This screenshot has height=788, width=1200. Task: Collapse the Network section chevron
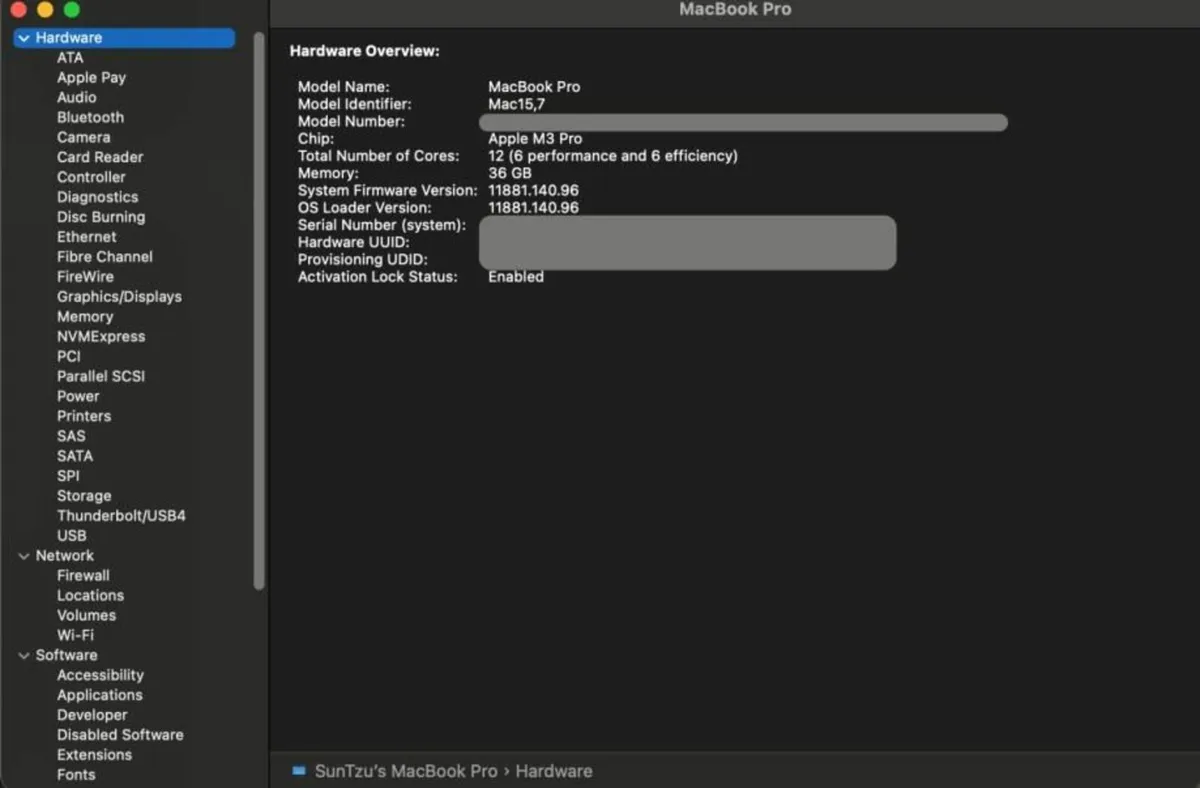click(24, 556)
